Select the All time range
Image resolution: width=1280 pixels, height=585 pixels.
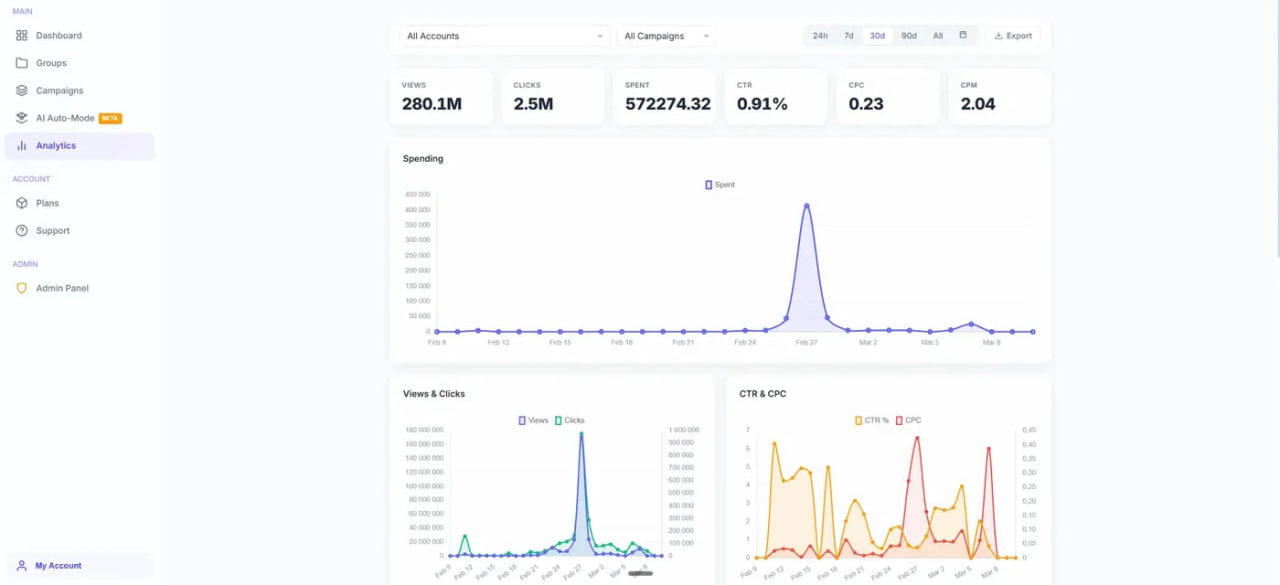[x=938, y=36]
